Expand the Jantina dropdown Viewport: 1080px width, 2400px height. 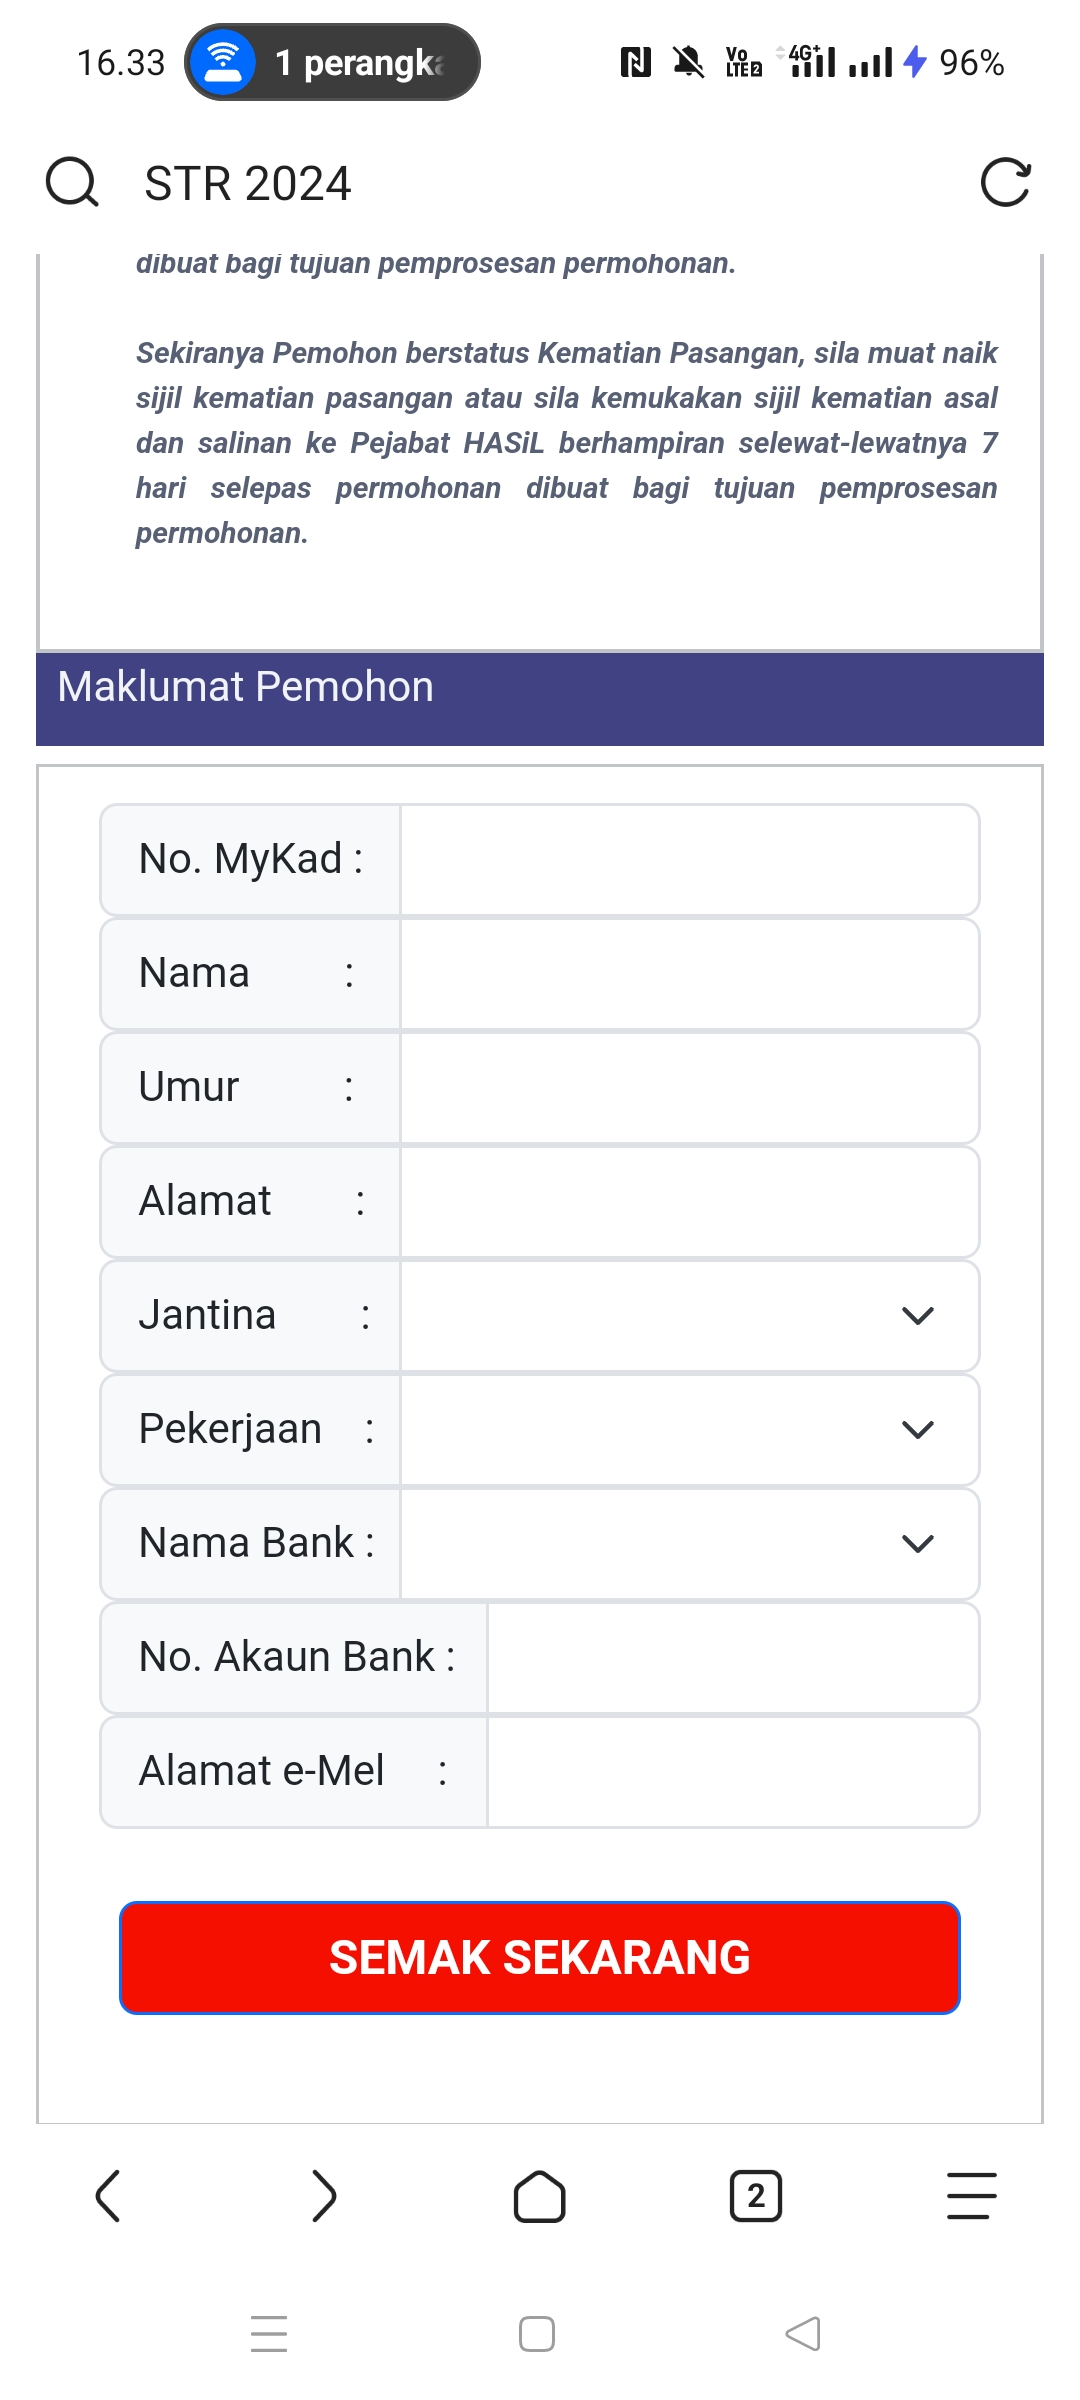pos(690,1316)
